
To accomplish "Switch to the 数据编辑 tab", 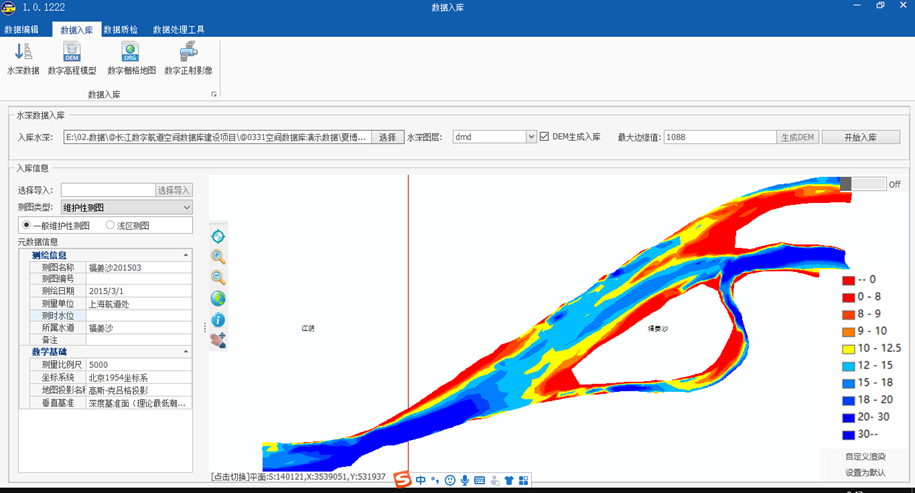I will point(21,29).
